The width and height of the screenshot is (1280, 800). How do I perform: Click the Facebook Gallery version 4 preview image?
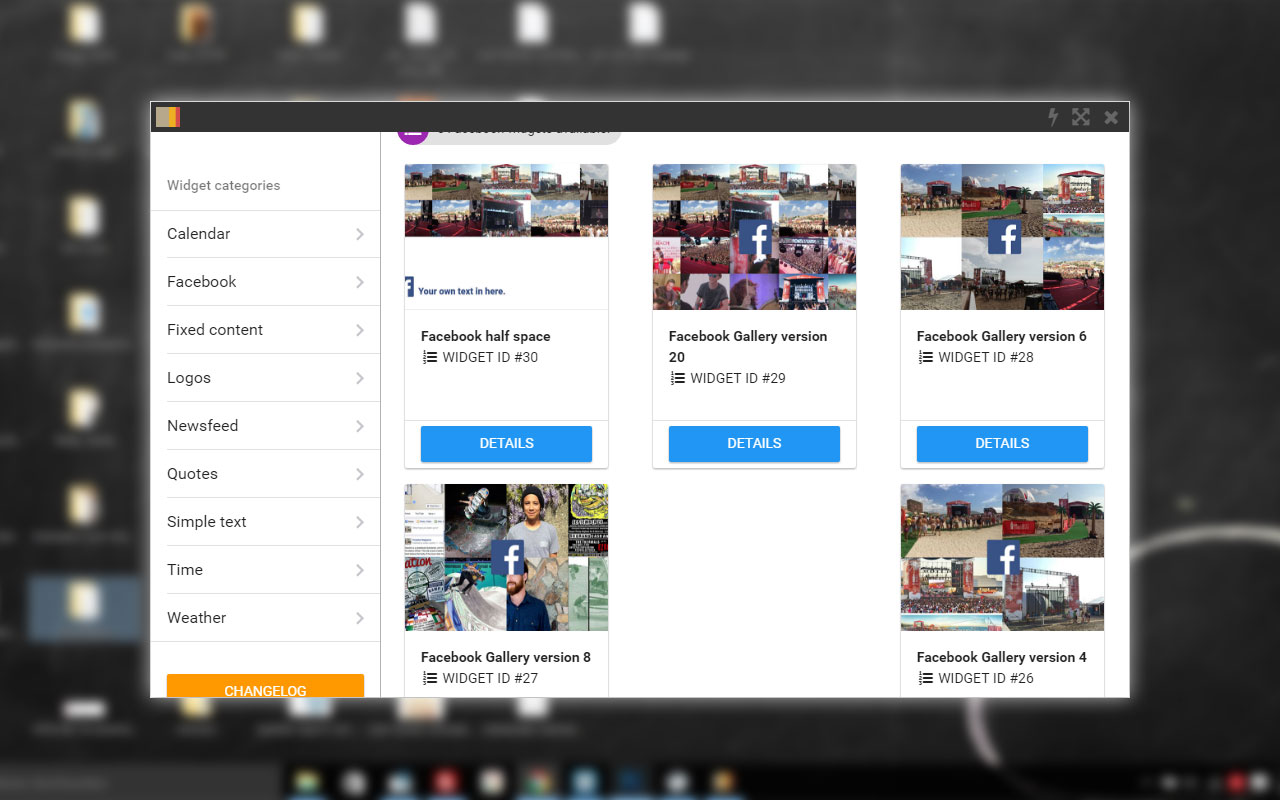coord(1002,557)
